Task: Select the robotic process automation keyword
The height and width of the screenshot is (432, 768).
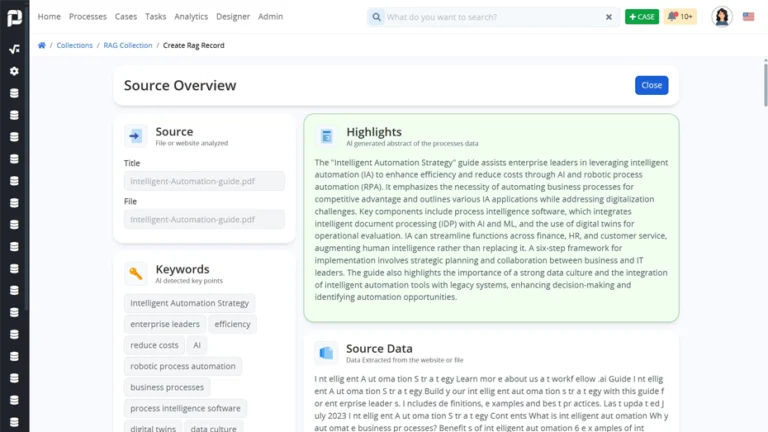Action: click(183, 366)
